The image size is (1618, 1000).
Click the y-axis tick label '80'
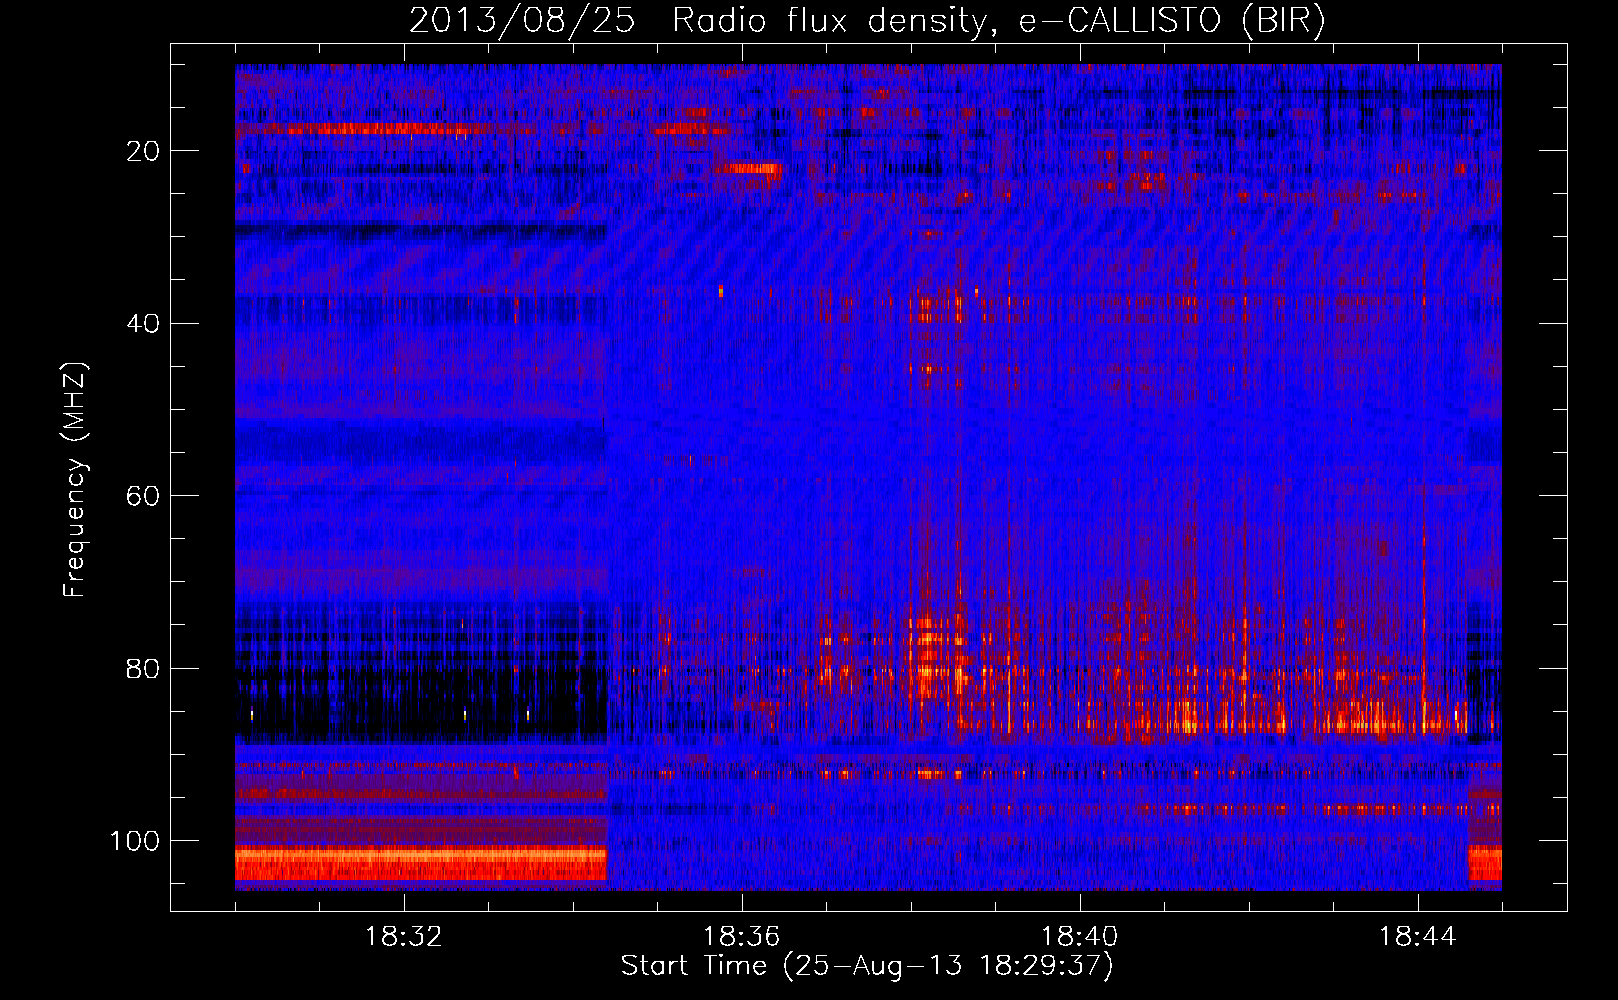click(143, 669)
